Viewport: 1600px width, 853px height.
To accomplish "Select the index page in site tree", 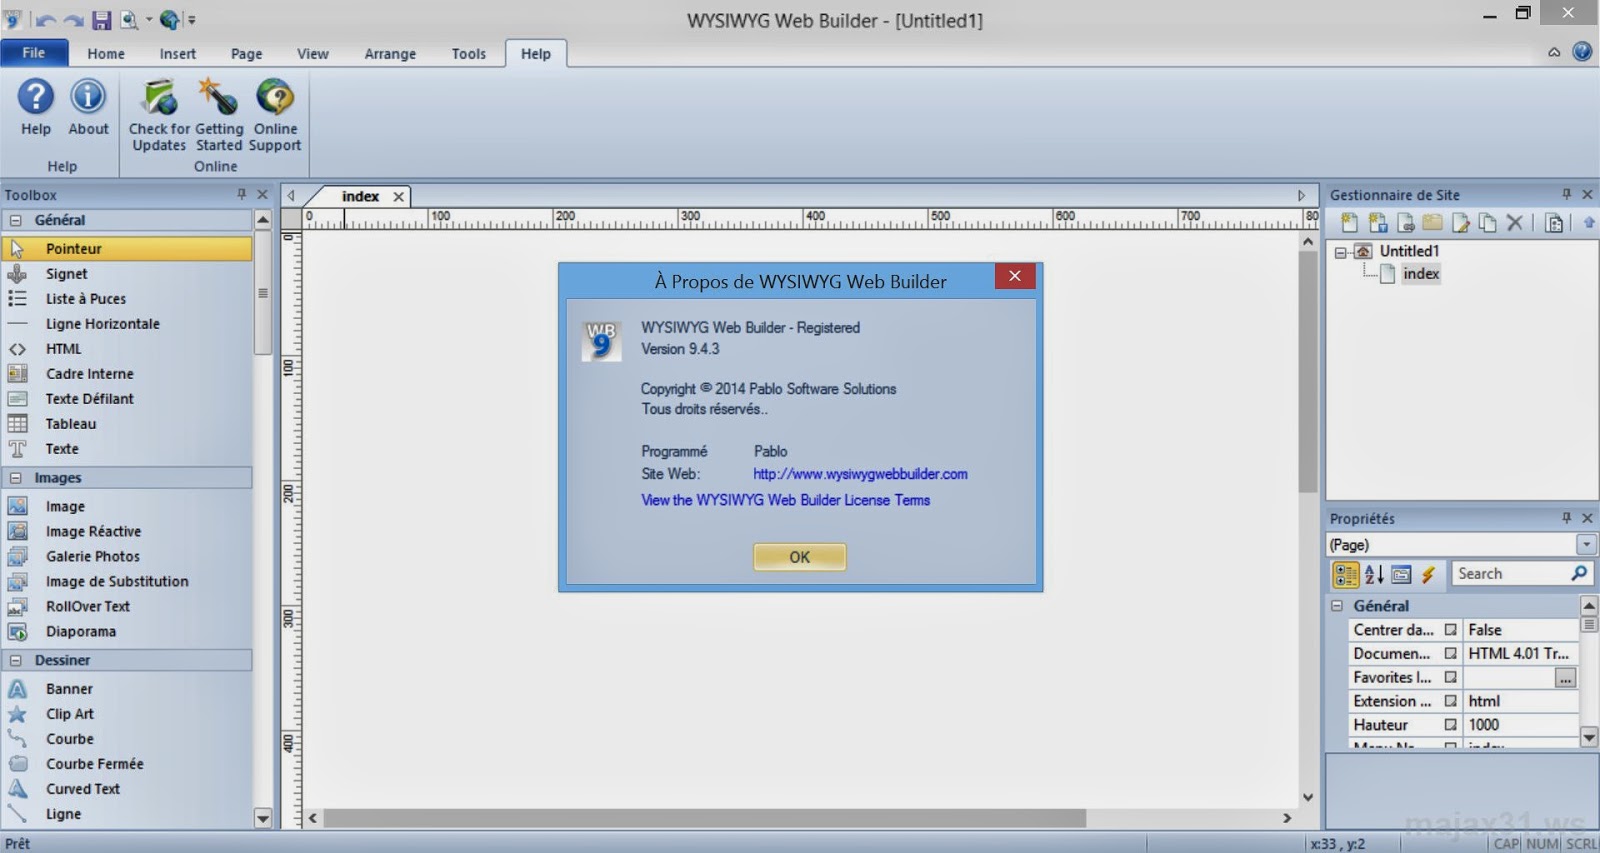I will [1420, 274].
